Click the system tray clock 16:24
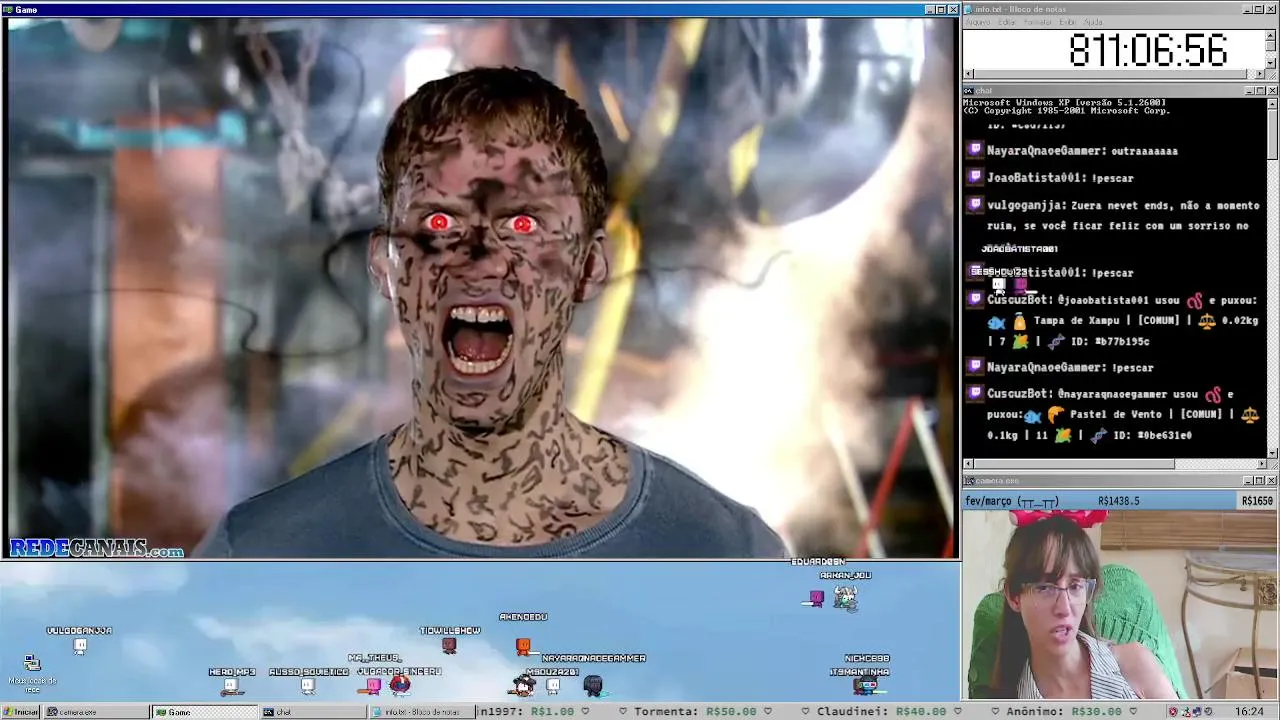This screenshot has width=1280, height=720. [x=1249, y=712]
